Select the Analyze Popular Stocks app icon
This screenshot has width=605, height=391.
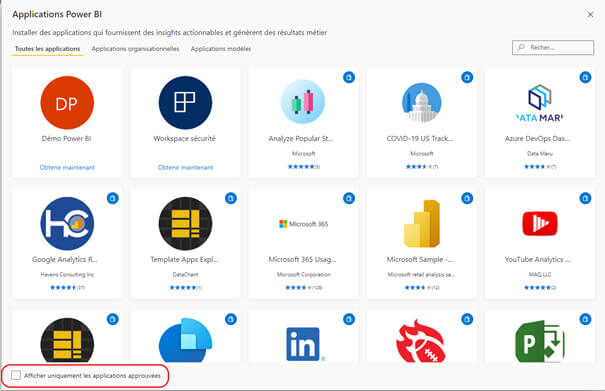coord(303,102)
